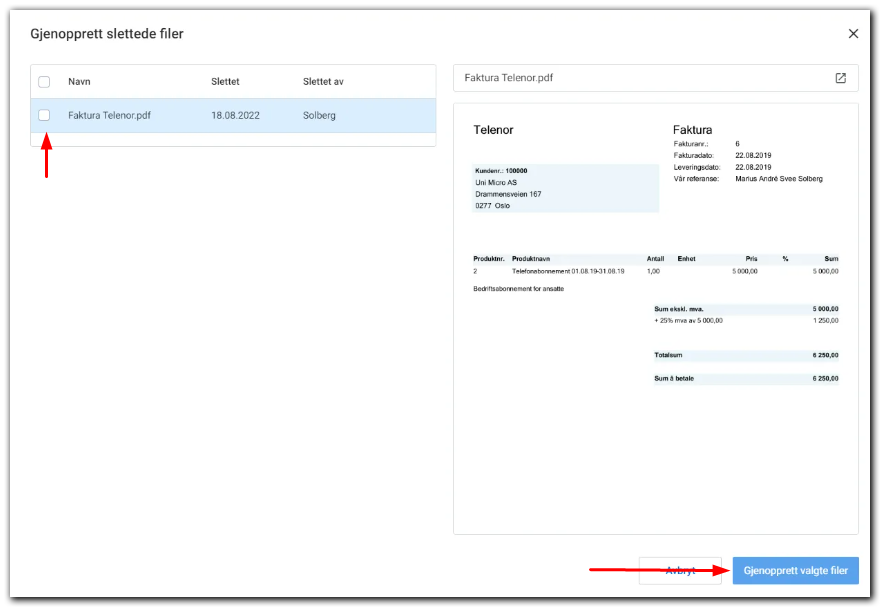Click the Telenor heading in invoice preview

[493, 130]
